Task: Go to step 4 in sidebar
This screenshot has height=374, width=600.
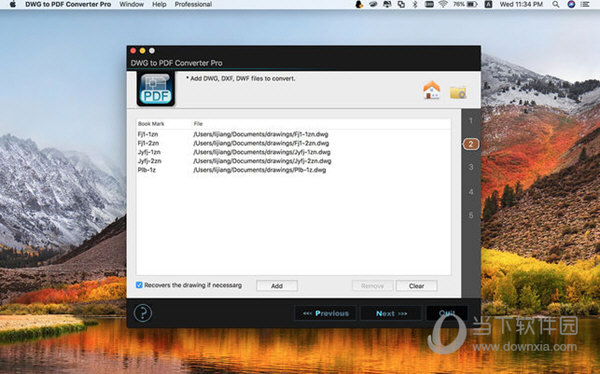Action: [x=471, y=191]
